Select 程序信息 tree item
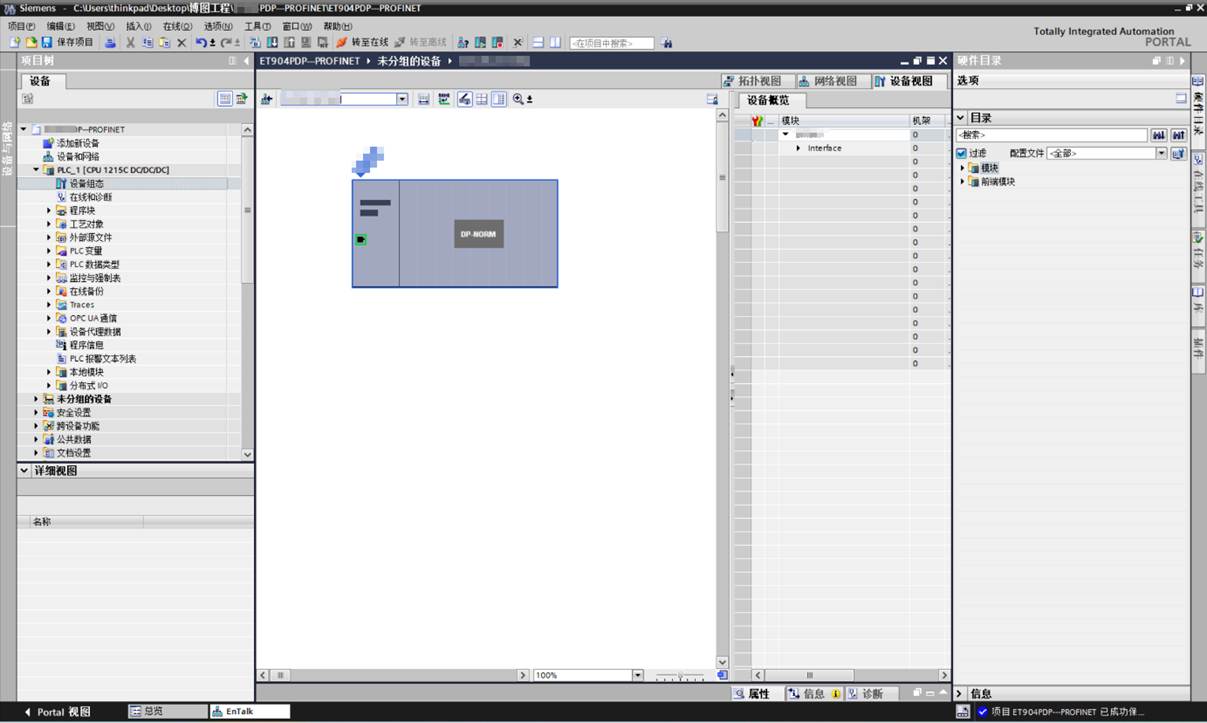 click(x=86, y=345)
